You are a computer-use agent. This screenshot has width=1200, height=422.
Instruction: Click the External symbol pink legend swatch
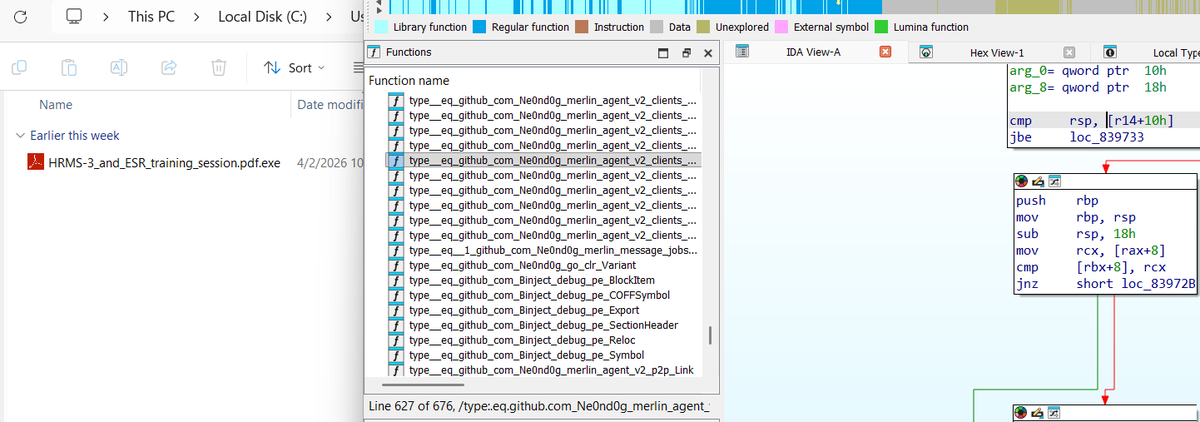coord(781,27)
